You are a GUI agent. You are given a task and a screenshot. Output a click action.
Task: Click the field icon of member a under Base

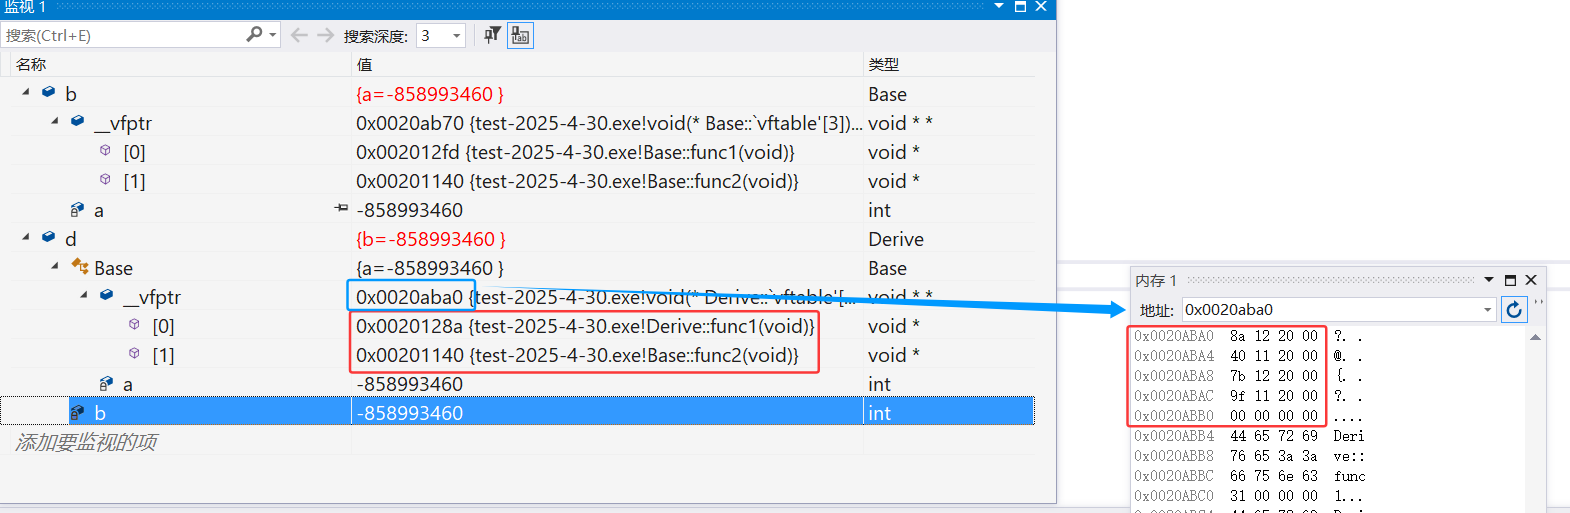106,383
